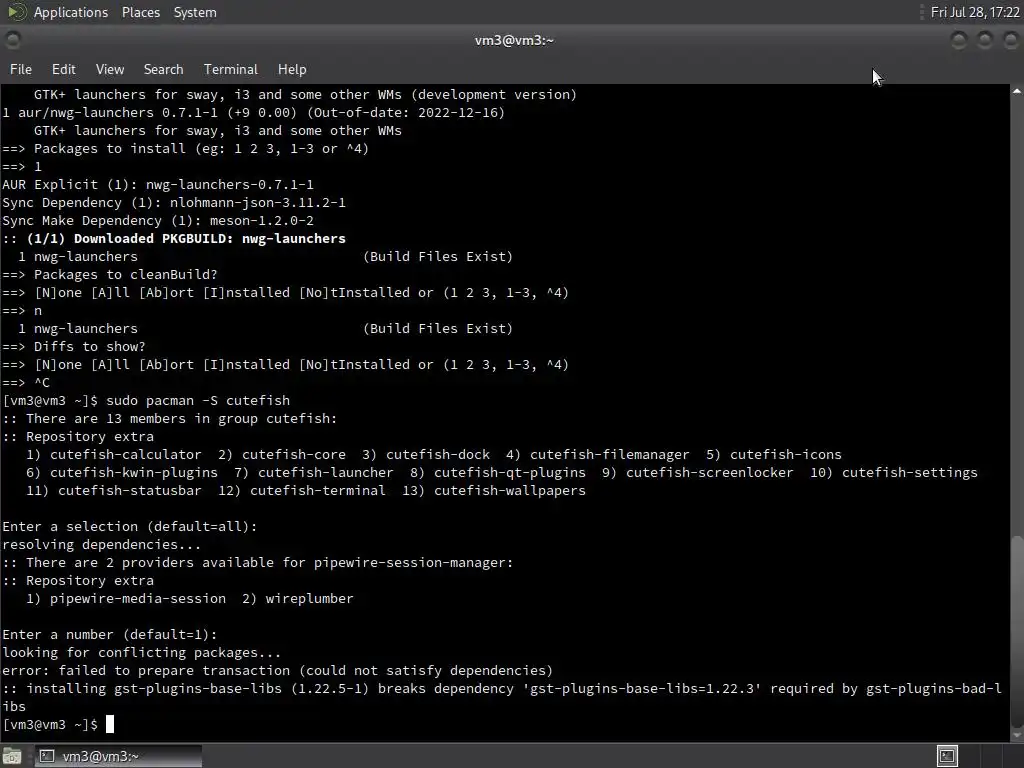Click the text 'cutefish-qt-plugins'

point(509,472)
